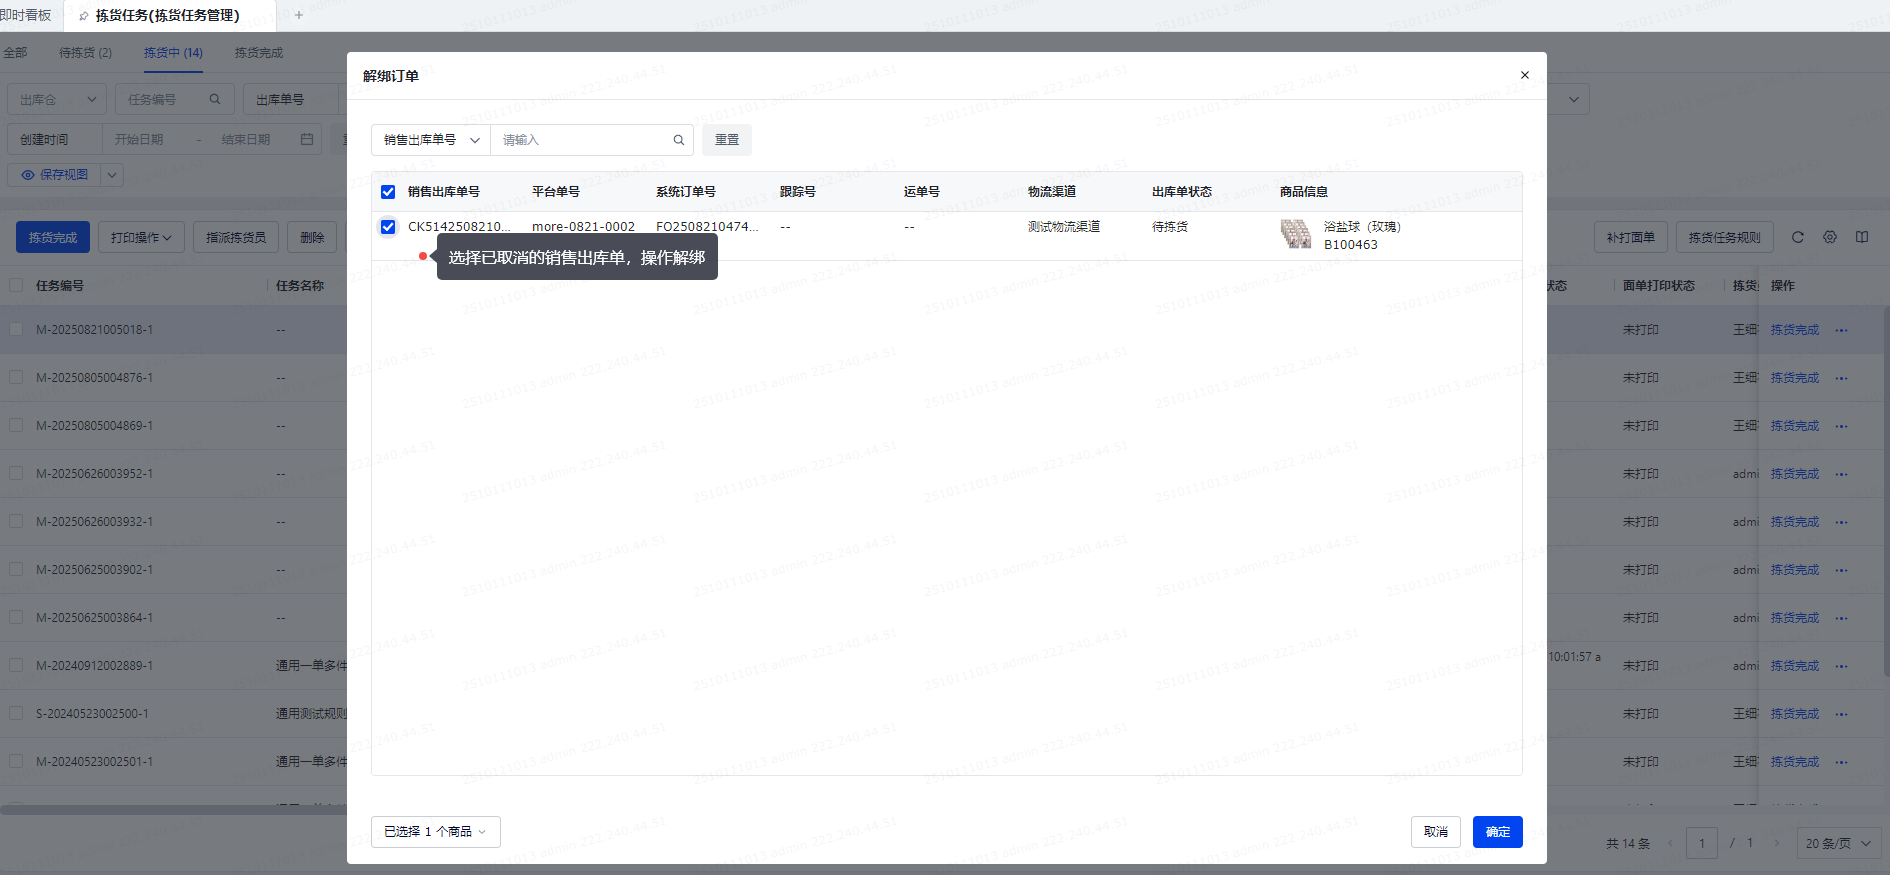The image size is (1890, 875).
Task: Check the box for task M-20250805004876-1
Action: click(16, 377)
